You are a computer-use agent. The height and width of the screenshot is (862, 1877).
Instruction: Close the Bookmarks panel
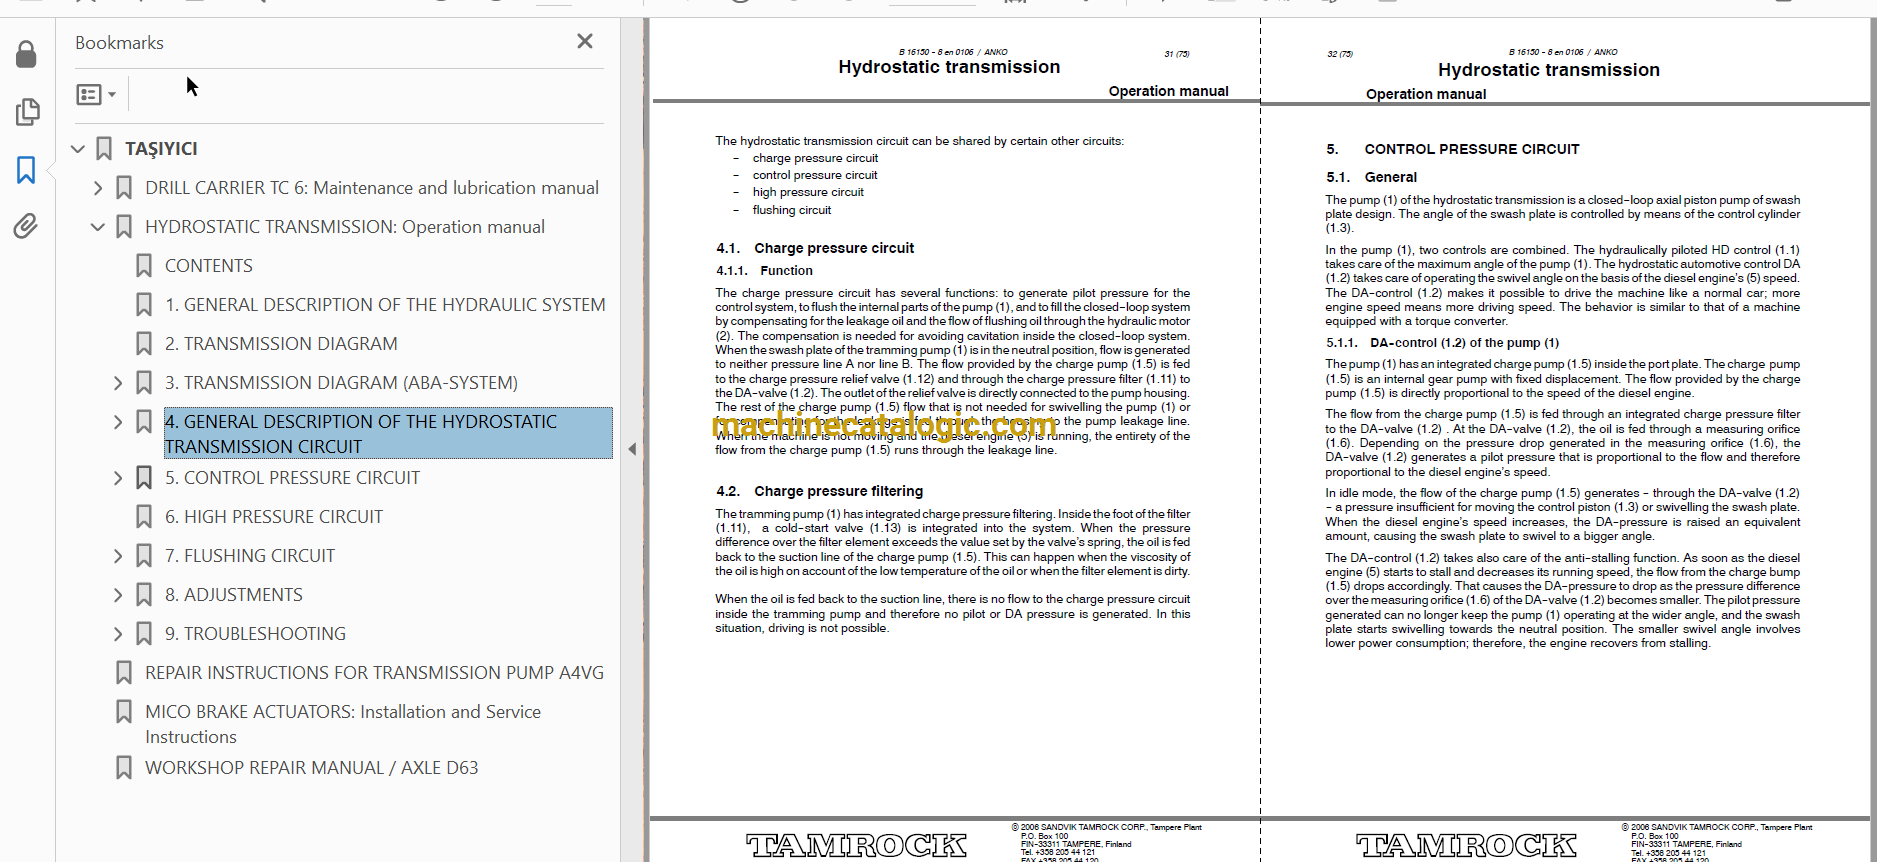[x=585, y=41]
